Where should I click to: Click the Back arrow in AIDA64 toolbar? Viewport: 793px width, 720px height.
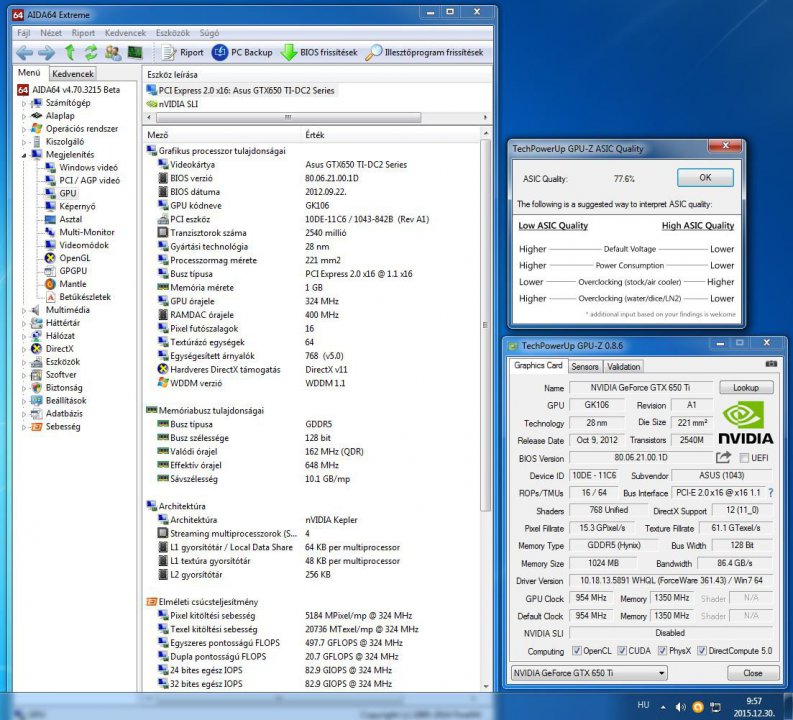point(25,52)
